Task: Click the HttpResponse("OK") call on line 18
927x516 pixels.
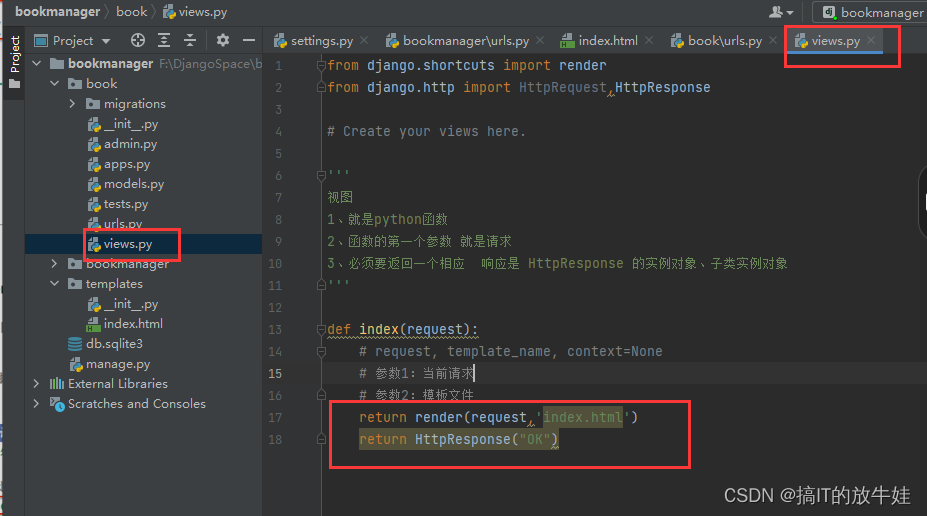Action: (487, 439)
